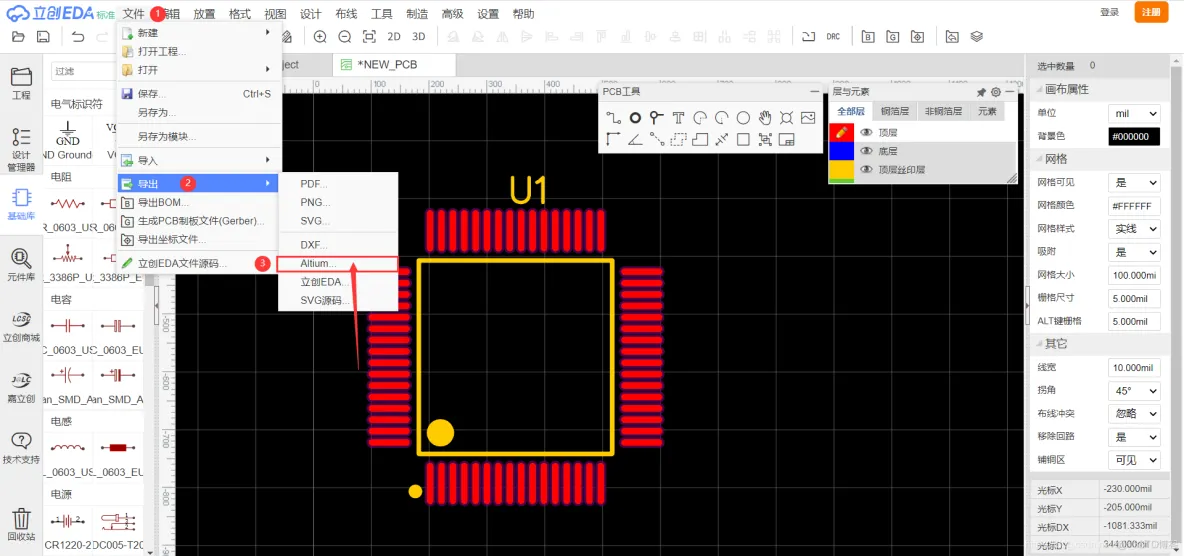Open the 设置 menu in menu bar

tap(488, 14)
